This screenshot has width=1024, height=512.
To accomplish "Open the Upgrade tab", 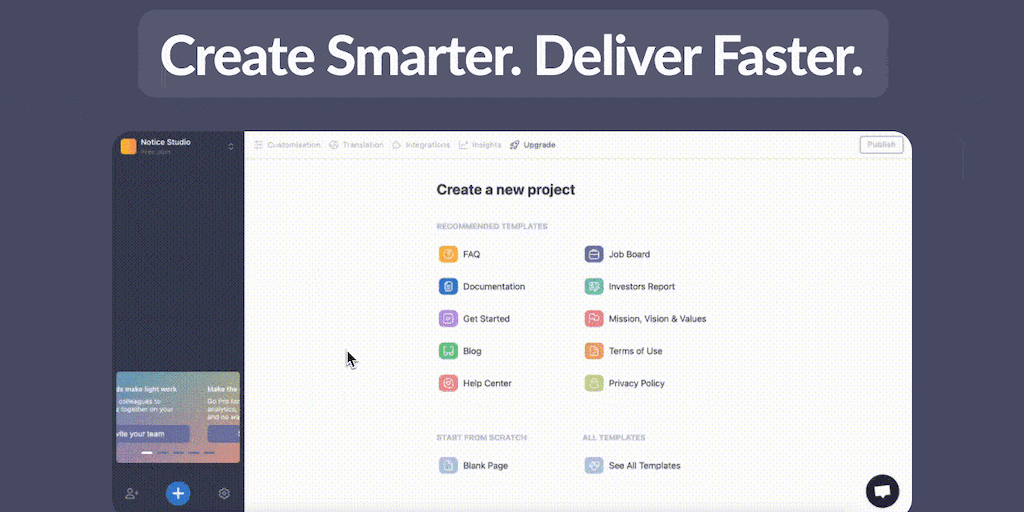I will 533,145.
